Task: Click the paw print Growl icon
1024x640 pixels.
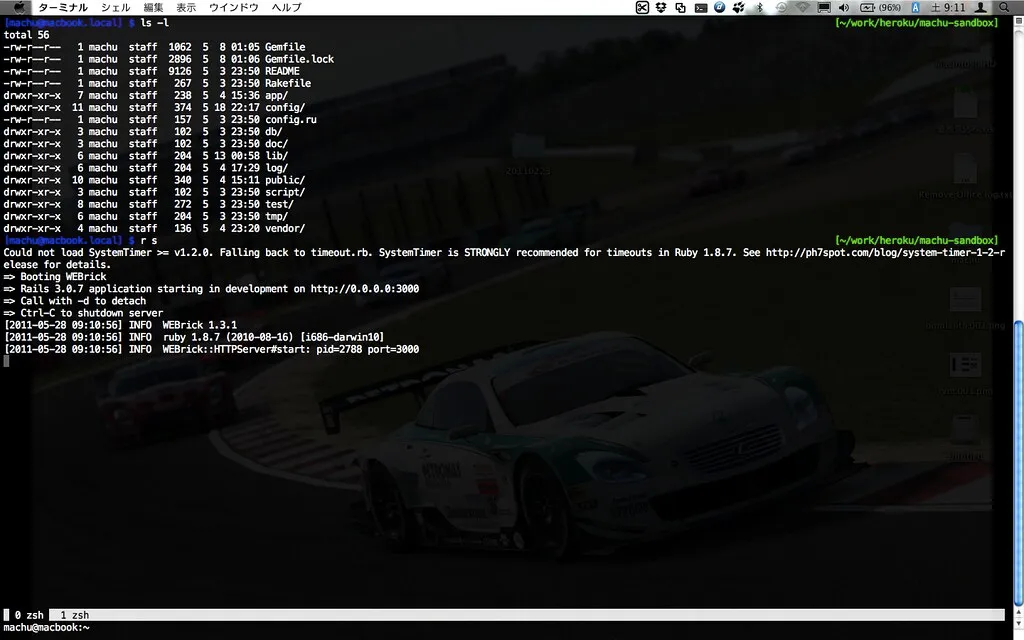Action: tap(739, 7)
